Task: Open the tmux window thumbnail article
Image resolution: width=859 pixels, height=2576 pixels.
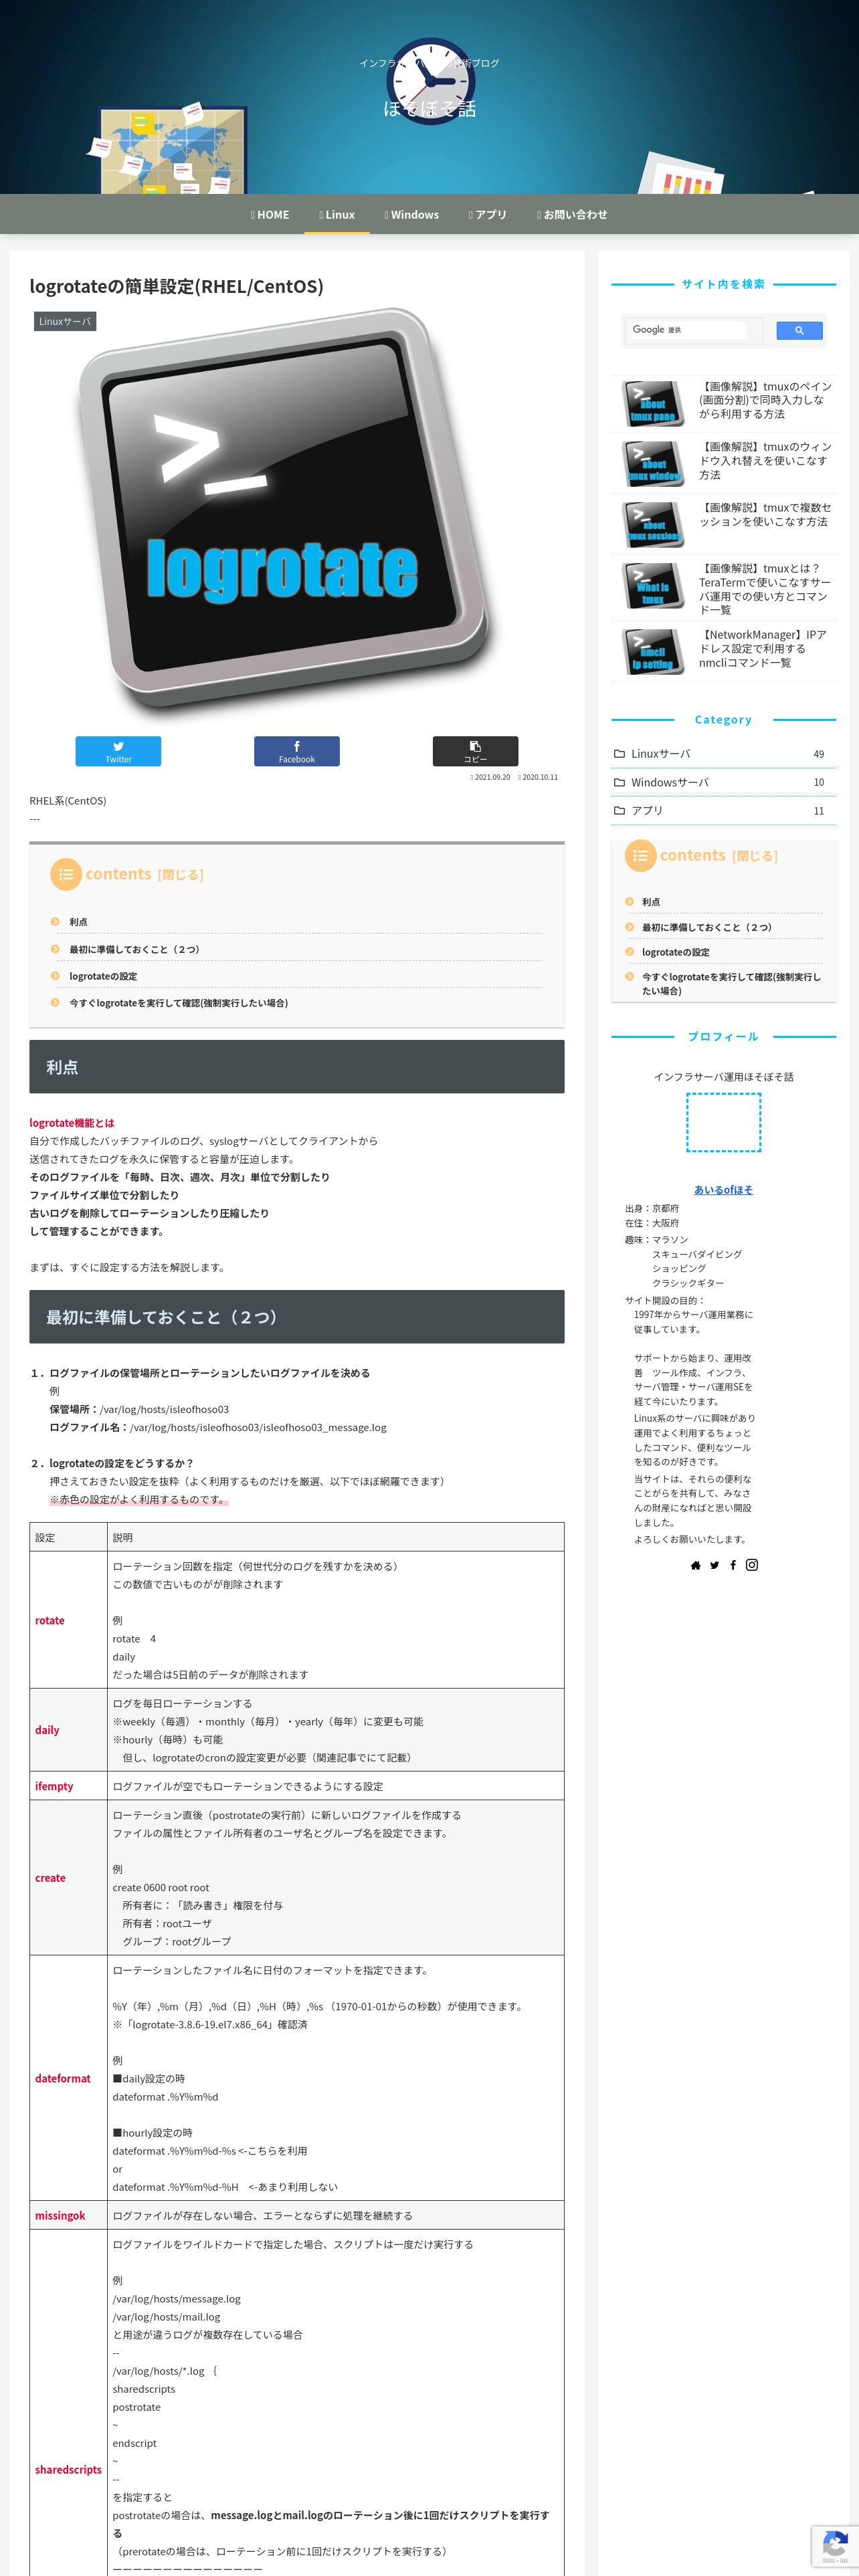Action: pyautogui.click(x=653, y=464)
